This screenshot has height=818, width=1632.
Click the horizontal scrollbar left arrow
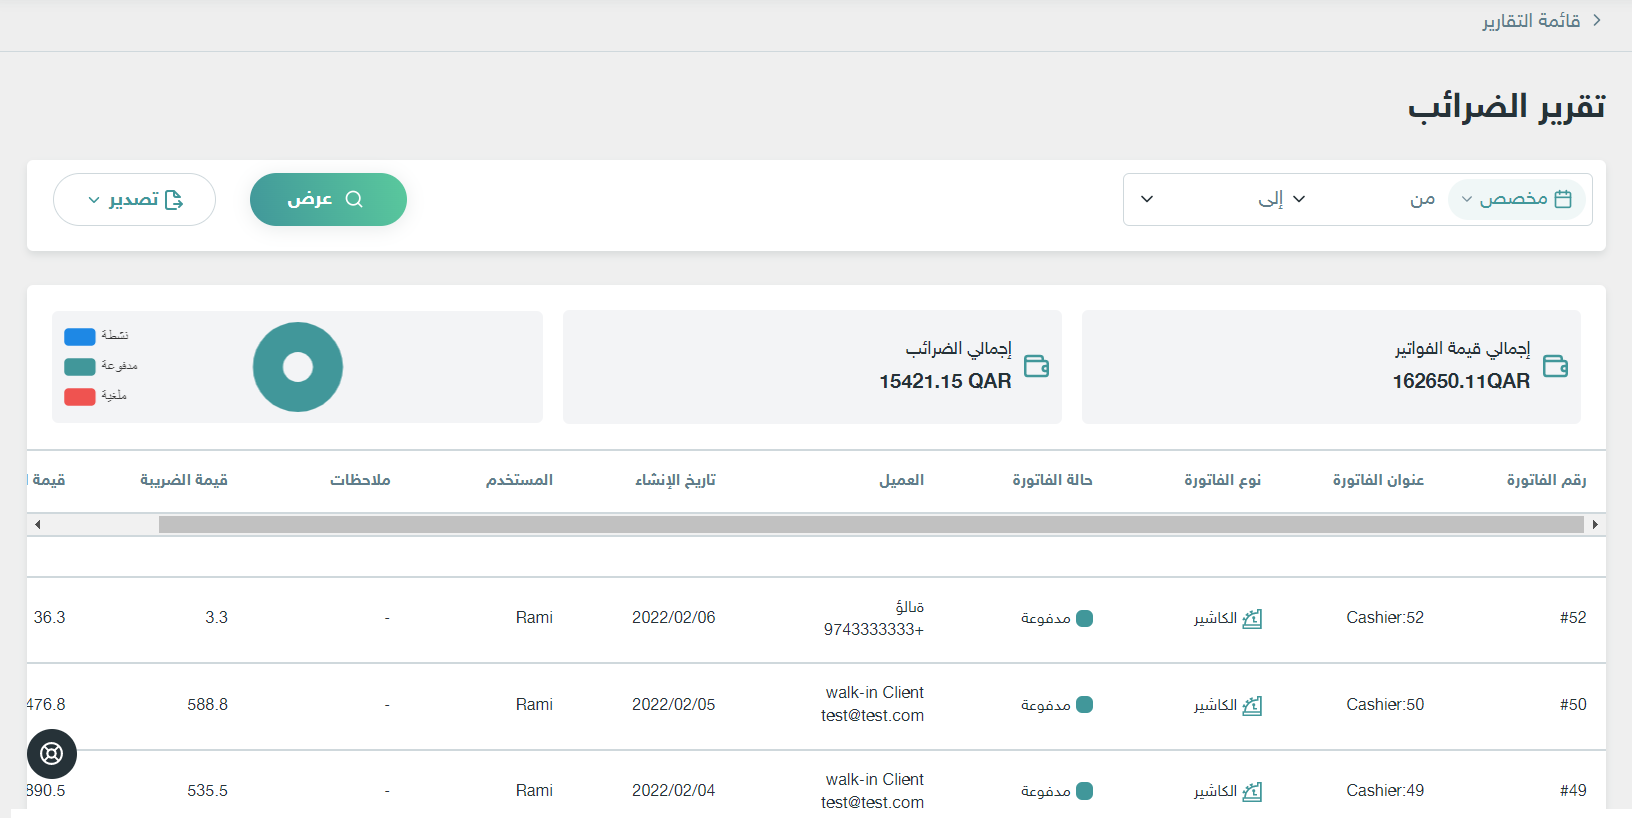pyautogui.click(x=37, y=524)
